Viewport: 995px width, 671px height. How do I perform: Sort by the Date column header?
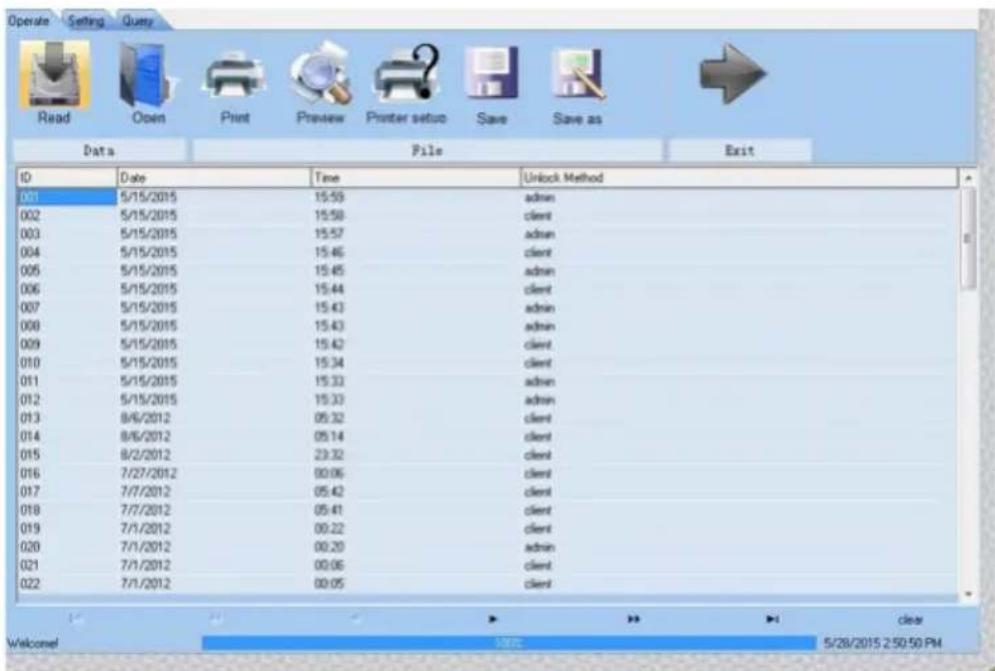(214, 178)
